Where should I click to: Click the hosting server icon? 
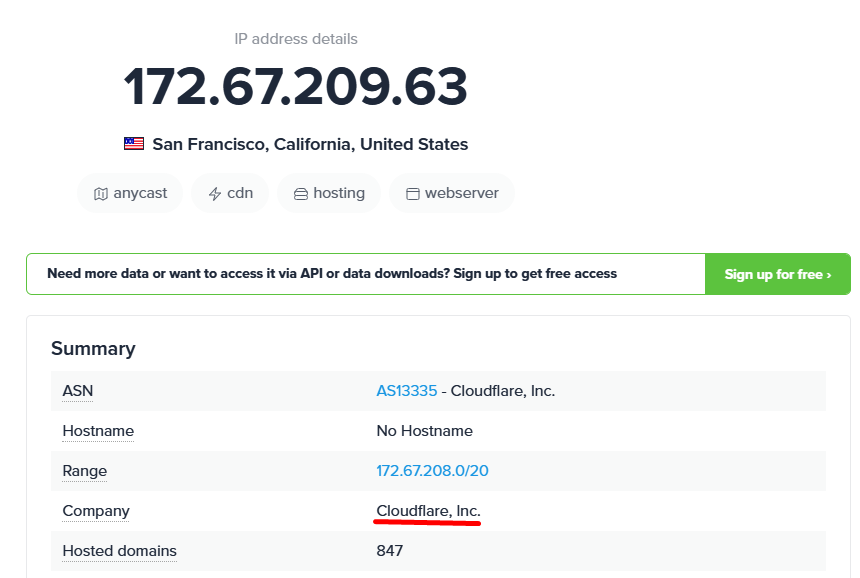(301, 194)
